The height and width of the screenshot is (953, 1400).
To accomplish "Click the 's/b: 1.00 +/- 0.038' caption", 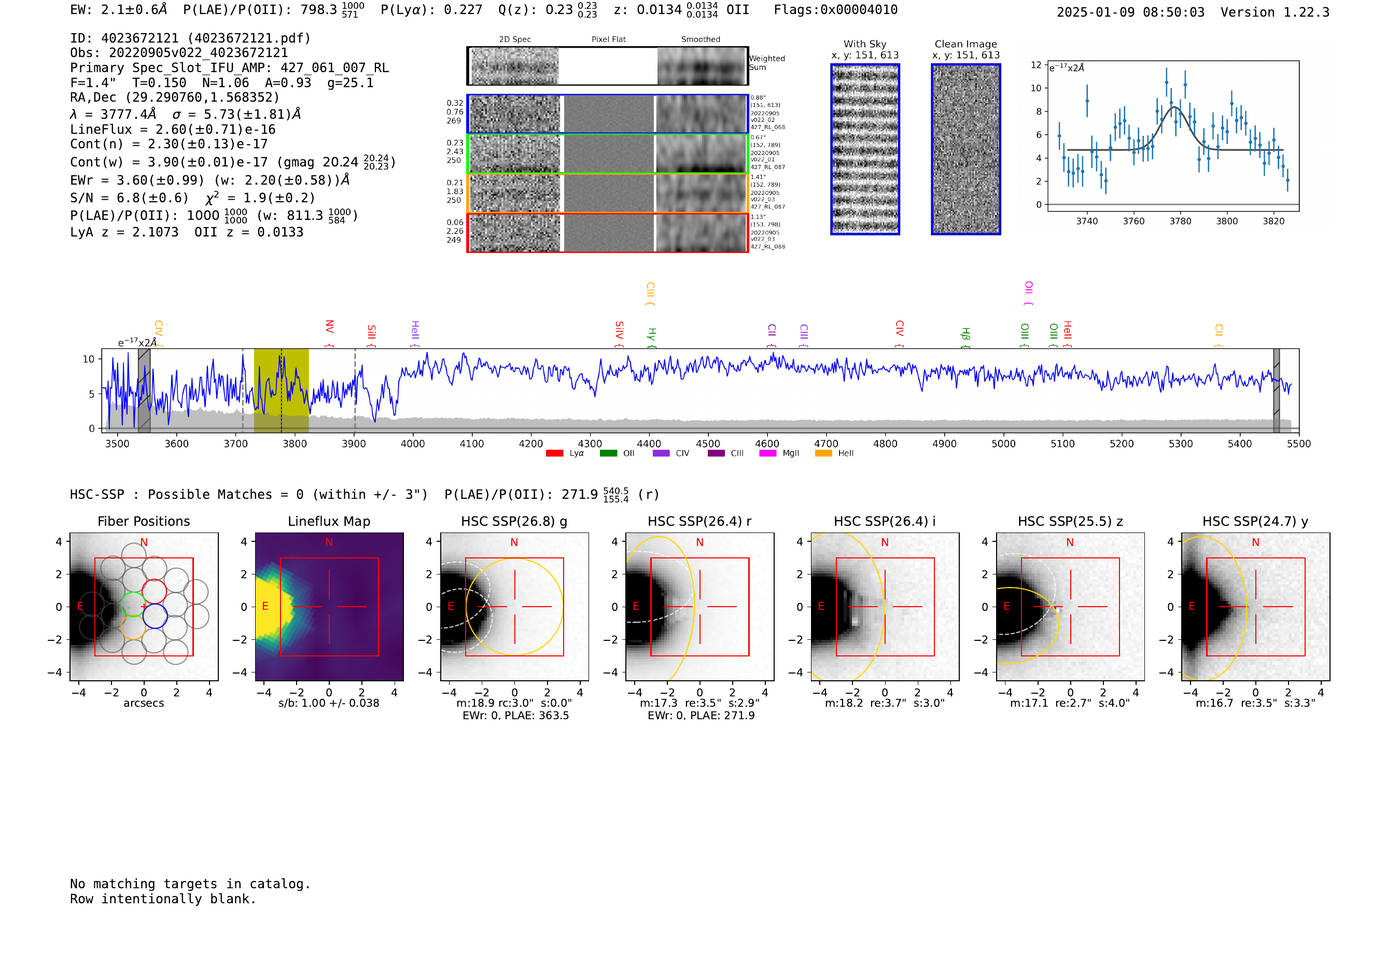I will coord(329,703).
